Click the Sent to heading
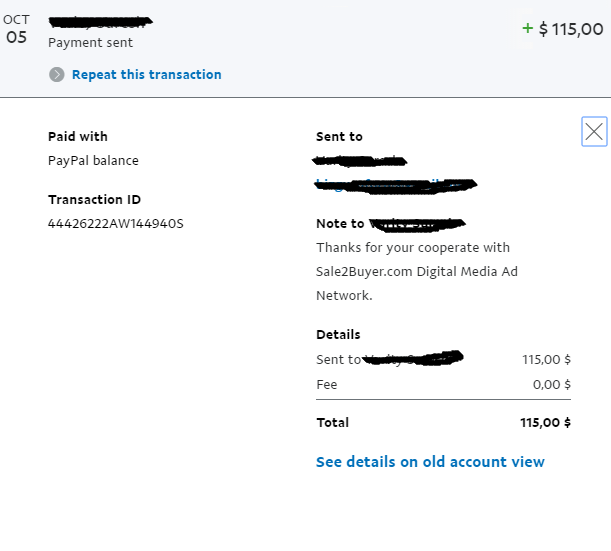This screenshot has width=611, height=551. [x=339, y=136]
